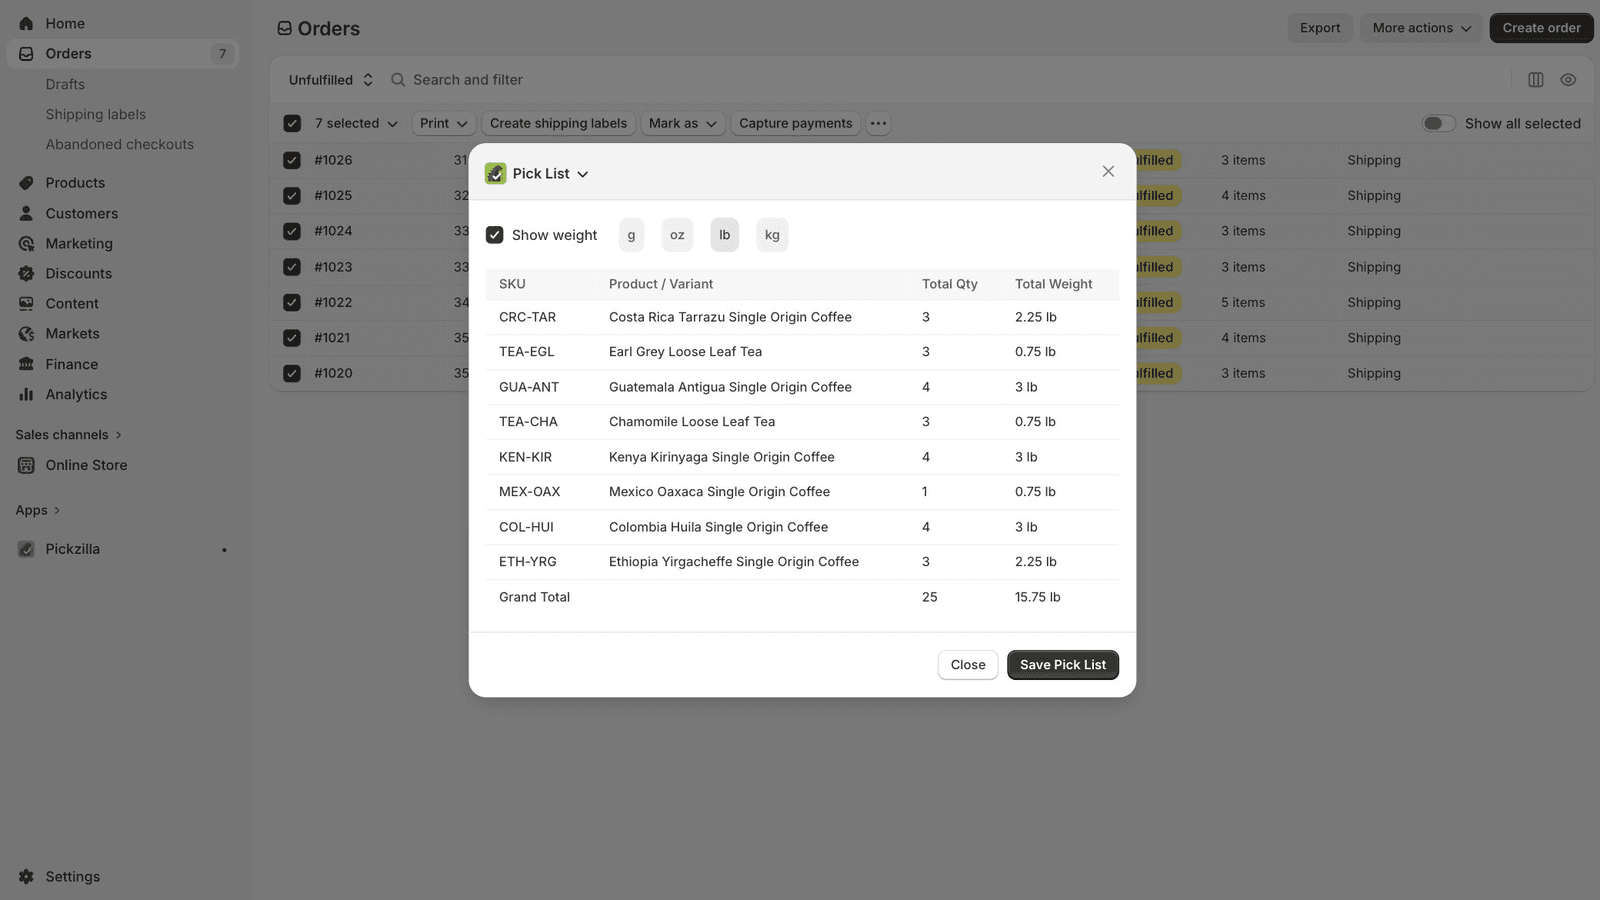This screenshot has height=900, width=1600.
Task: Uncheck order #1026 checkbox
Action: (292, 160)
